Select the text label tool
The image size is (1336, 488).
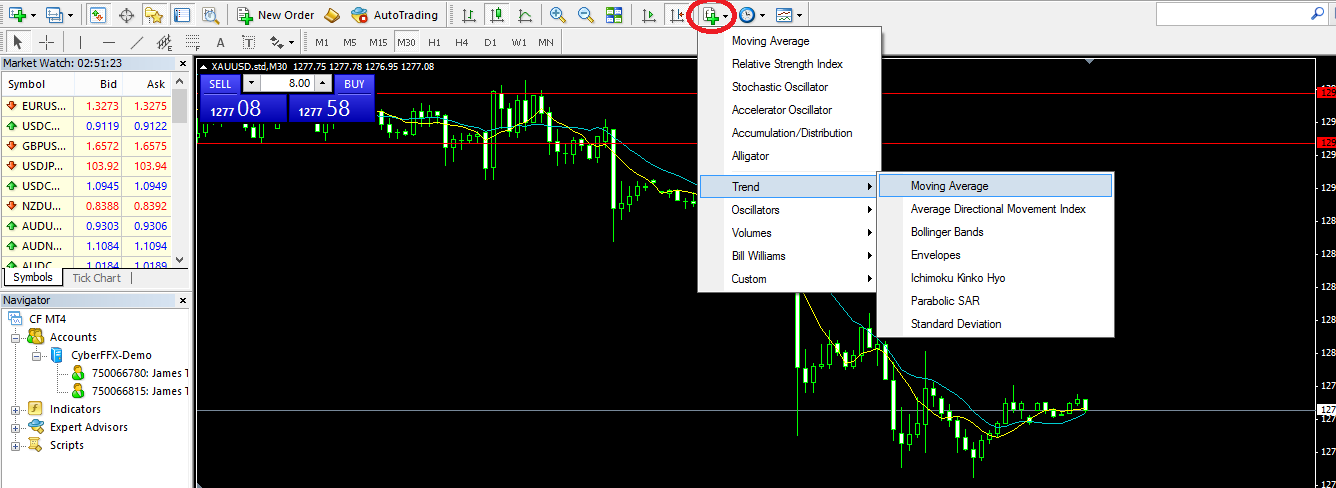tap(248, 42)
